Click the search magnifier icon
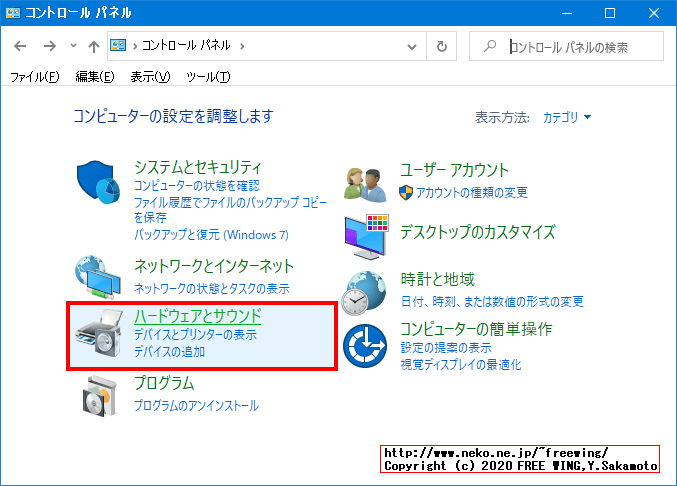 coord(490,46)
